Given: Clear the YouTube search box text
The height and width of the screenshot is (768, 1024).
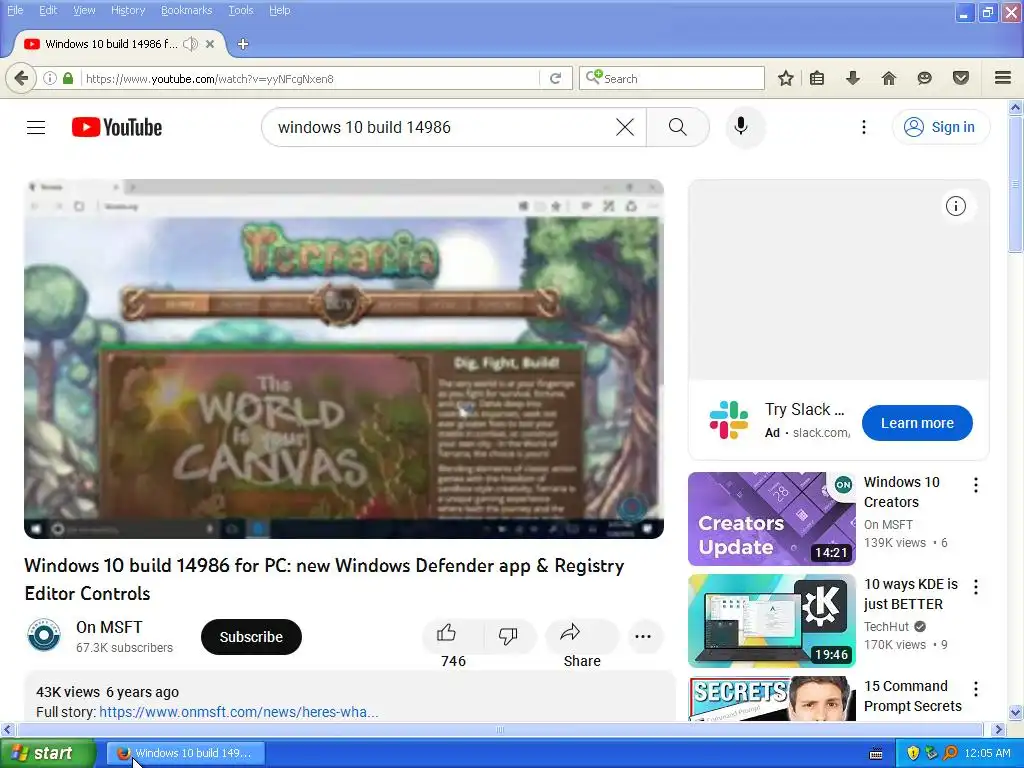Looking at the screenshot, I should (x=625, y=127).
